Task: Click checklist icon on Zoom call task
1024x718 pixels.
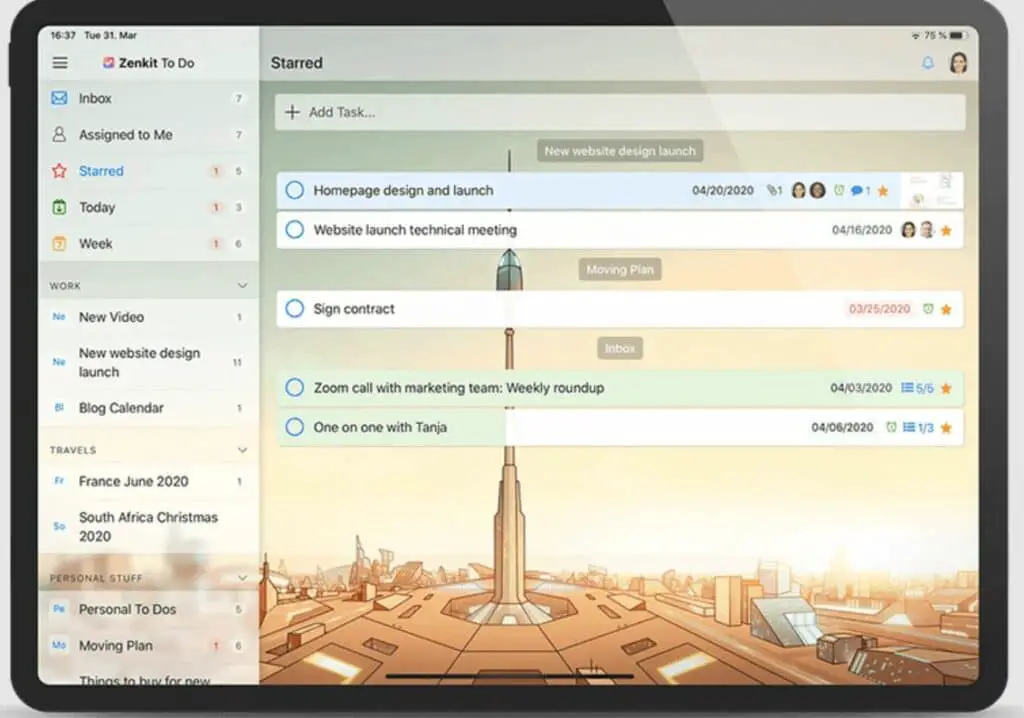Action: 907,388
